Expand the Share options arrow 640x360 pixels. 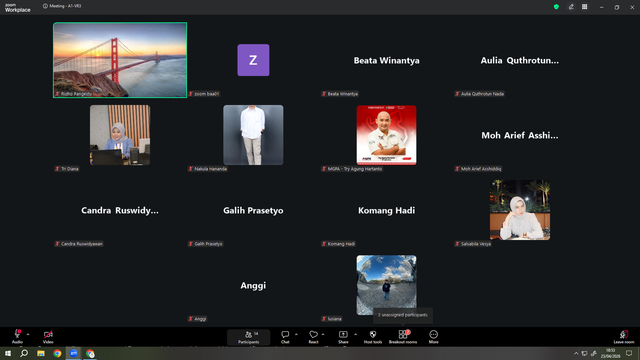[x=355, y=335]
